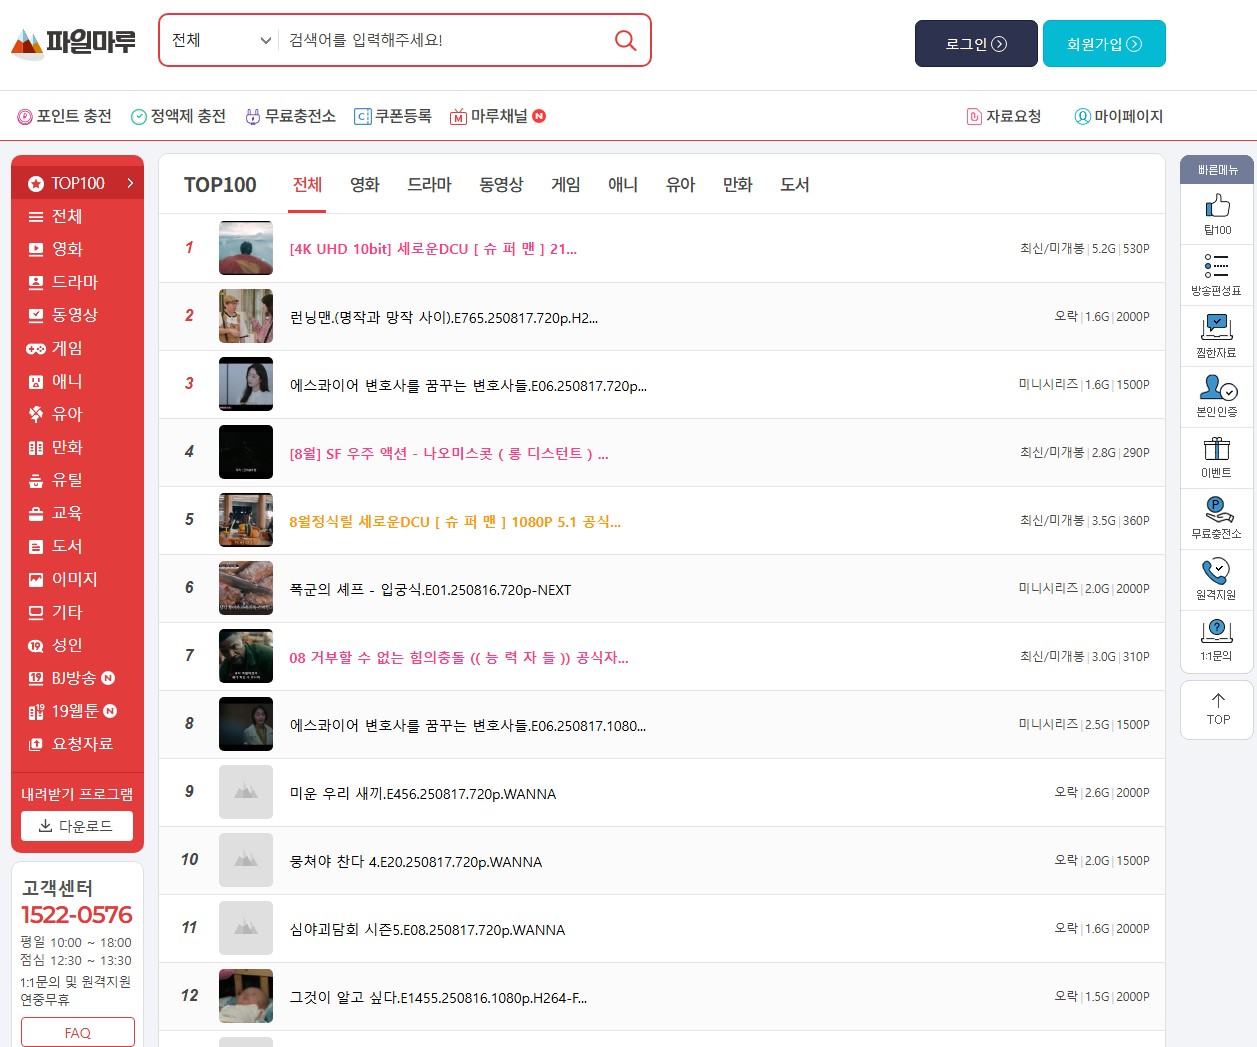Click the 본인인증 user verification icon
This screenshot has height=1047, width=1257.
click(x=1217, y=388)
